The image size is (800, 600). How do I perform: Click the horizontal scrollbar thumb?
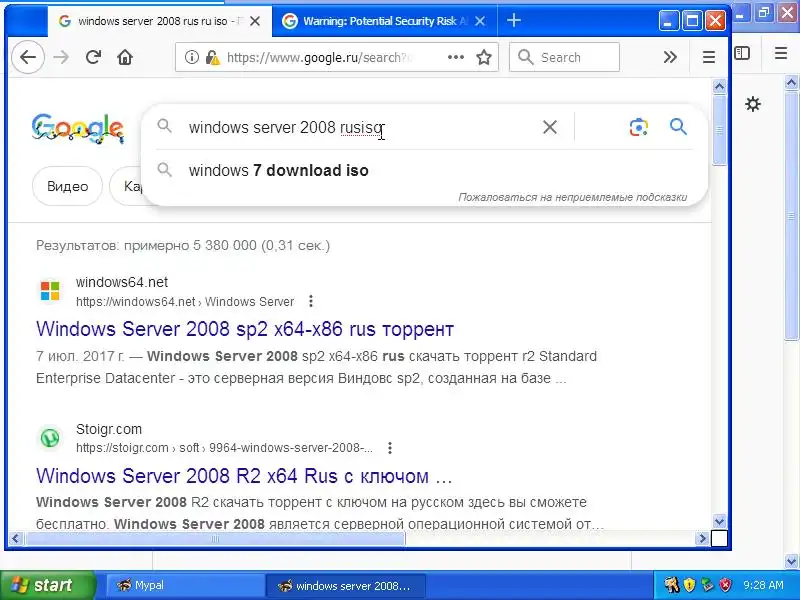point(215,538)
